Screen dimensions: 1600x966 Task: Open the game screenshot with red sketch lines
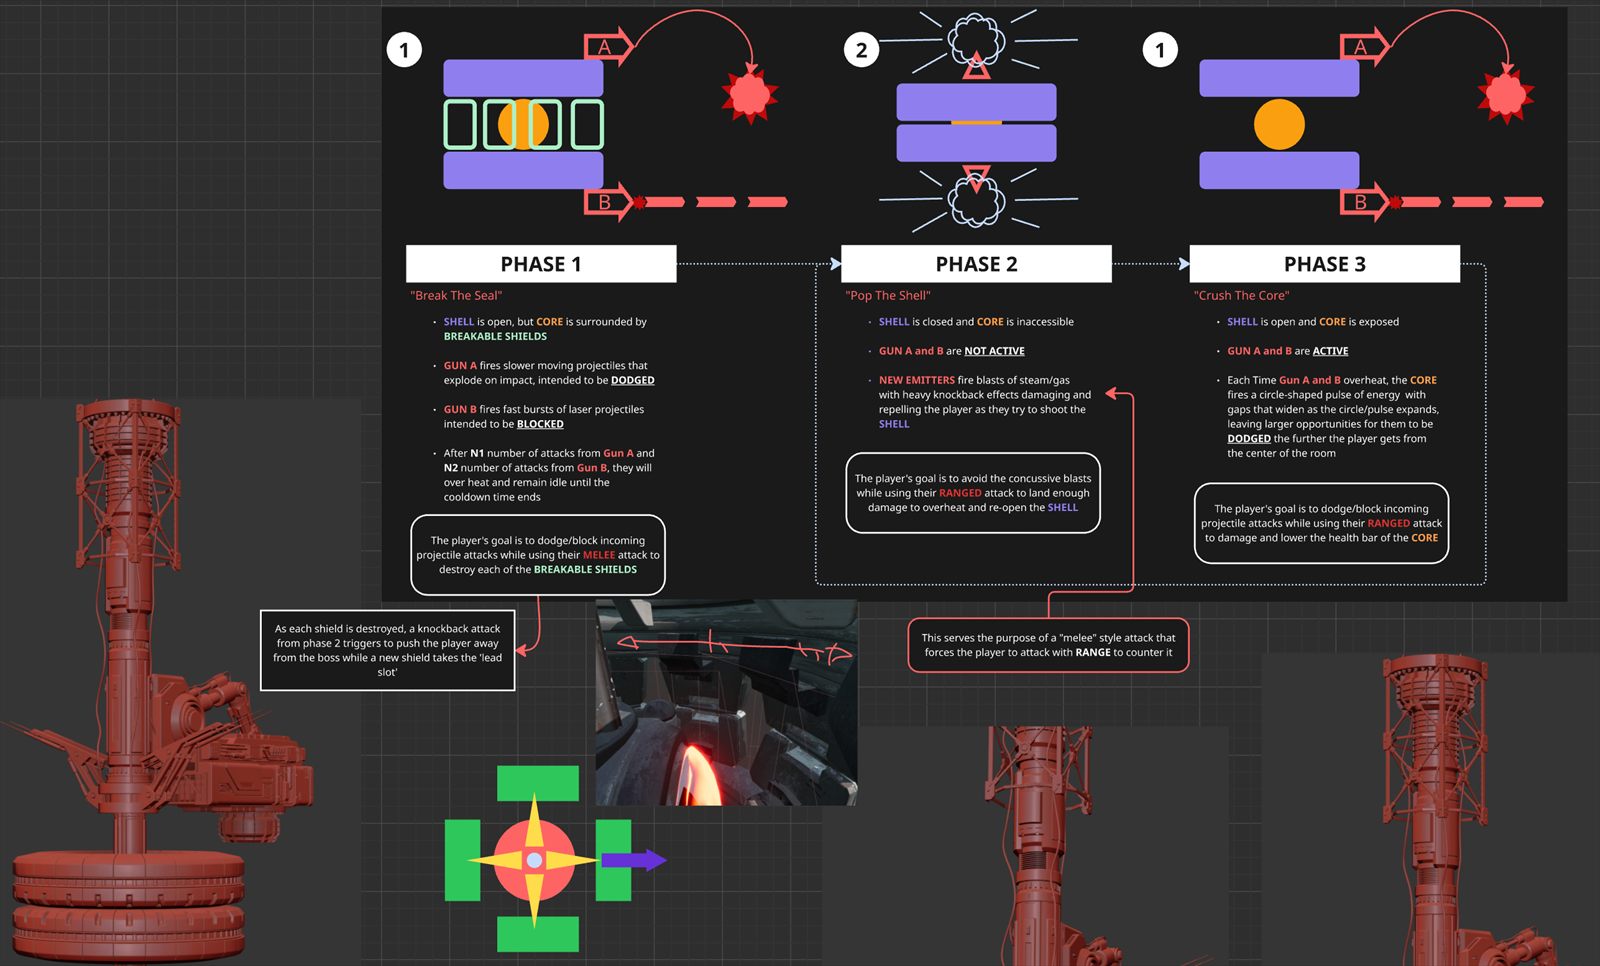(726, 702)
